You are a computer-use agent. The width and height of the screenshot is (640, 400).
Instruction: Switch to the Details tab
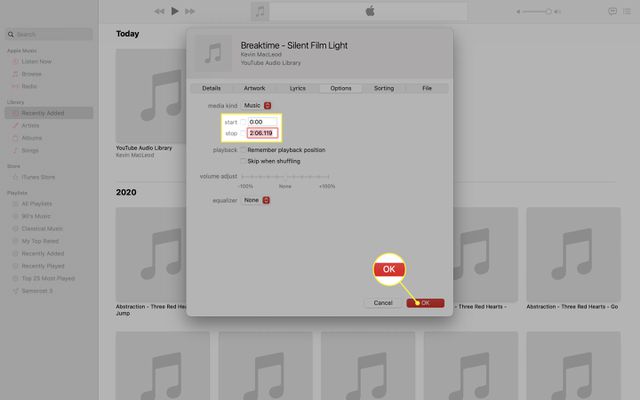click(x=211, y=88)
